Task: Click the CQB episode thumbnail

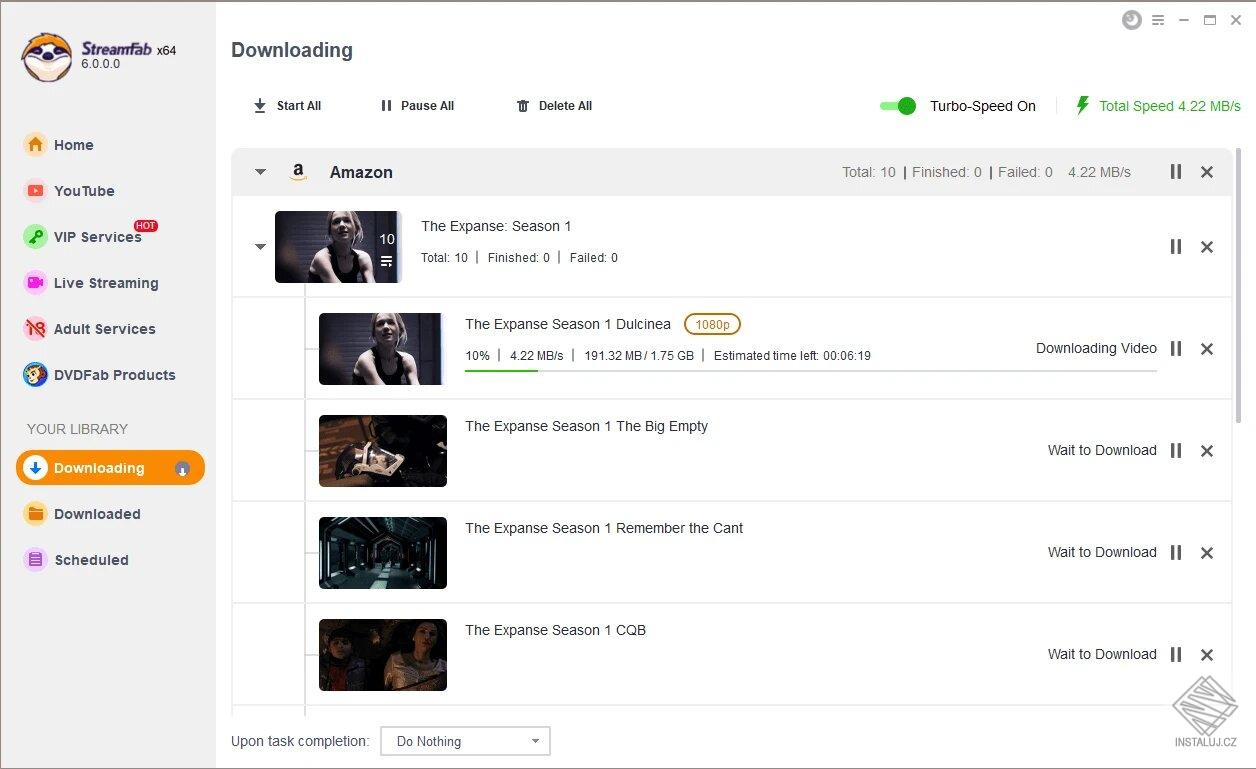Action: (383, 655)
